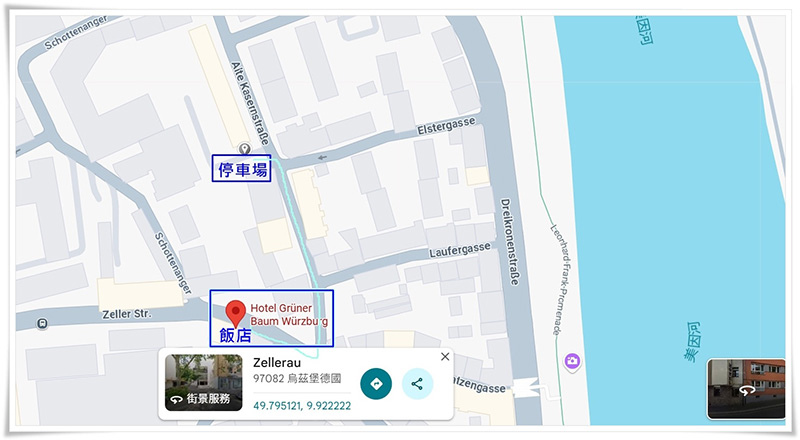Click the one-way arrow on Elstergasse
The height and width of the screenshot is (440, 800).
pos(322,158)
